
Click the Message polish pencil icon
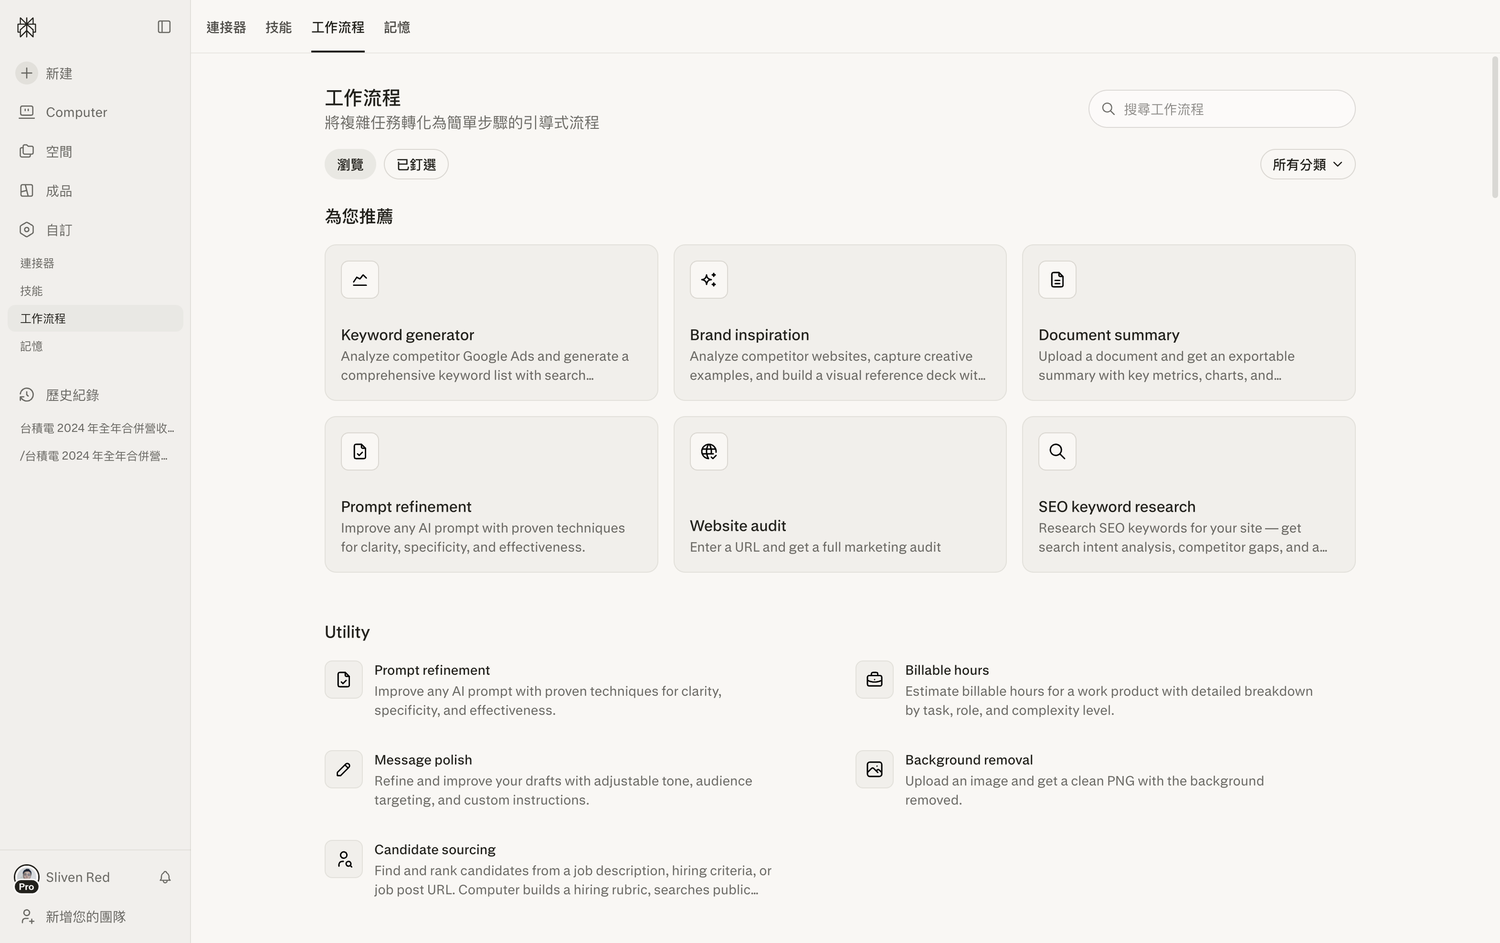(x=344, y=770)
